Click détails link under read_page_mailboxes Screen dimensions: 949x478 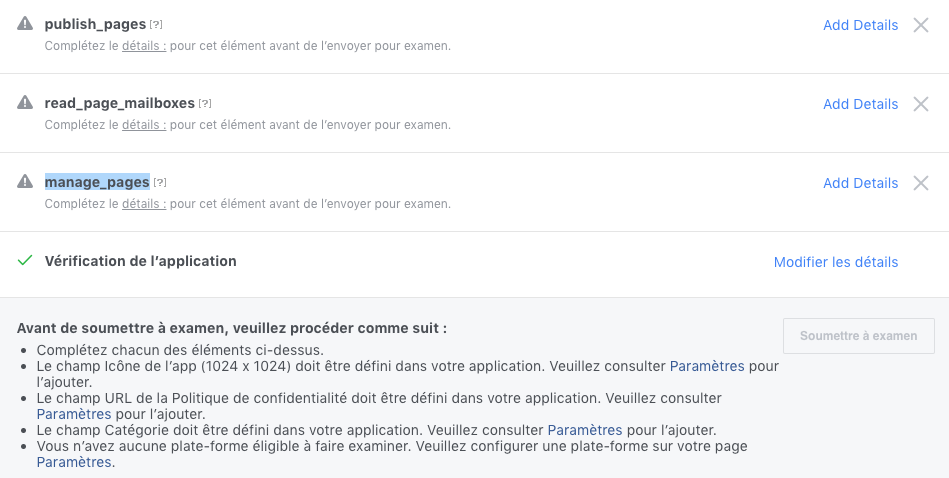coord(143,125)
